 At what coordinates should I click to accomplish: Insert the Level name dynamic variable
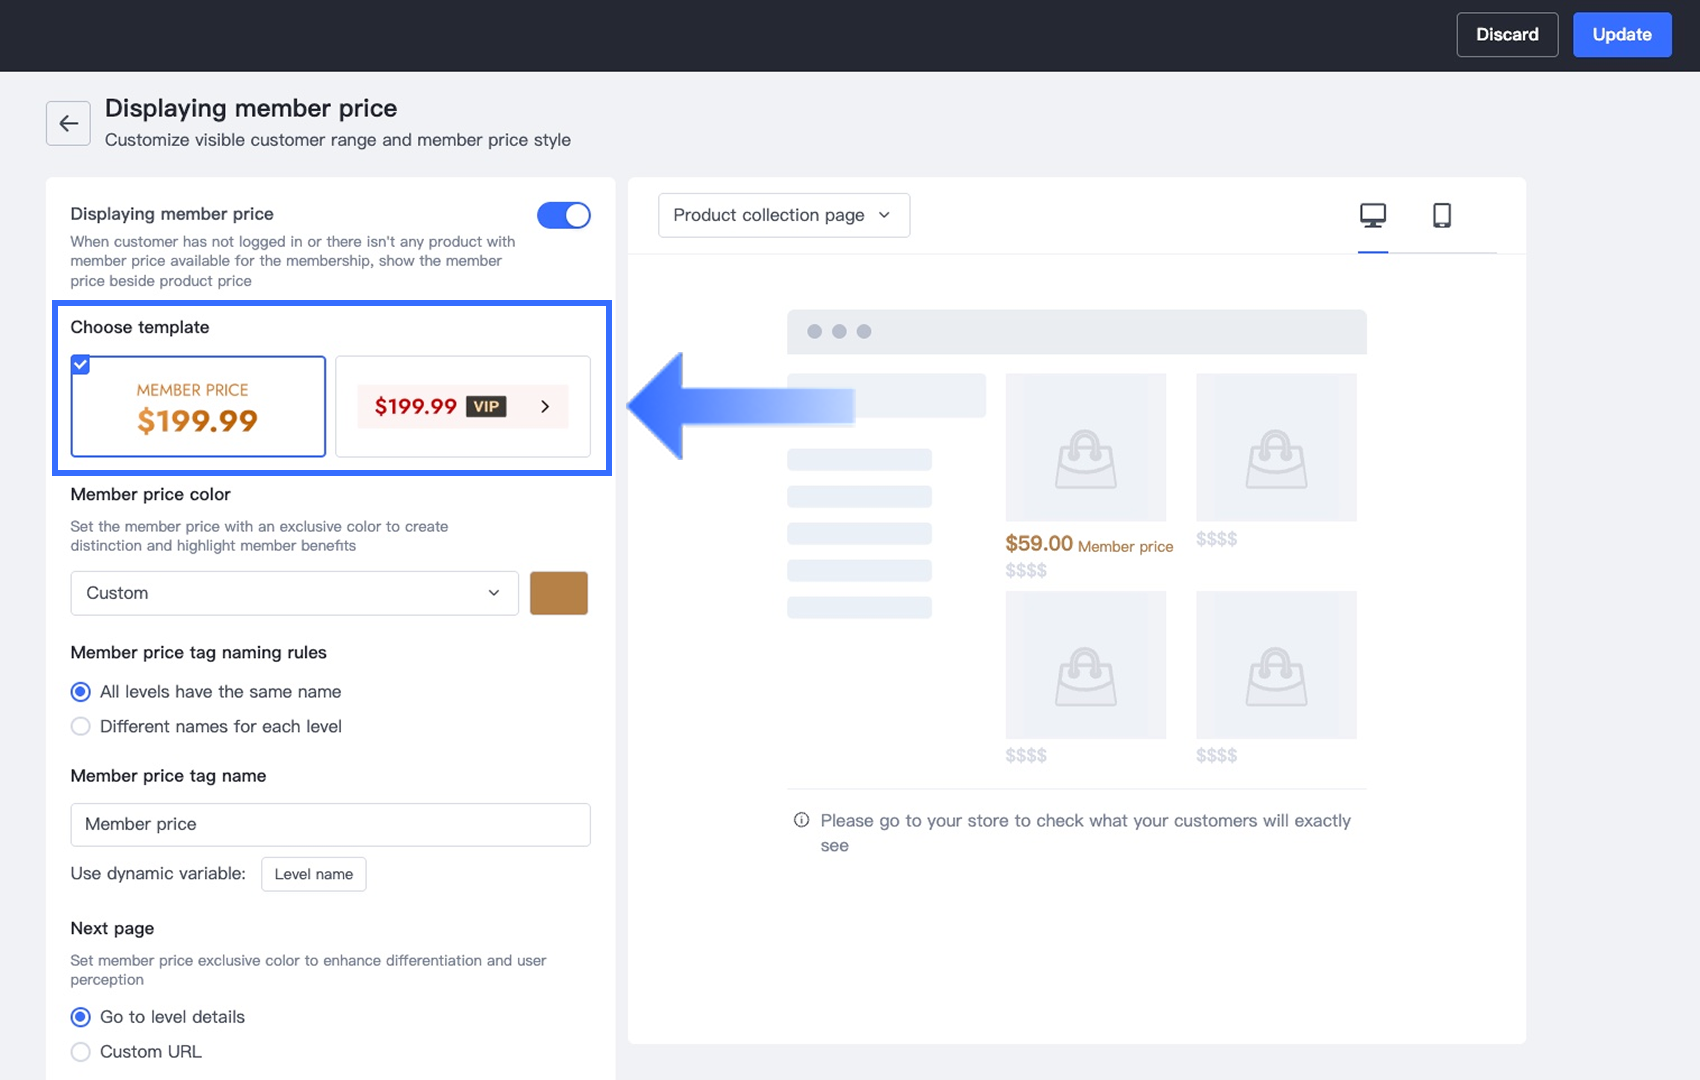coord(314,874)
